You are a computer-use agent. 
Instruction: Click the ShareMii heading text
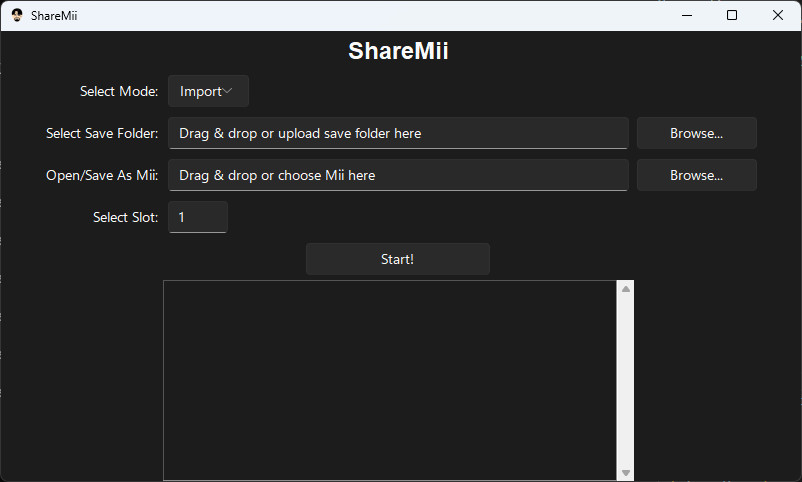[398, 51]
